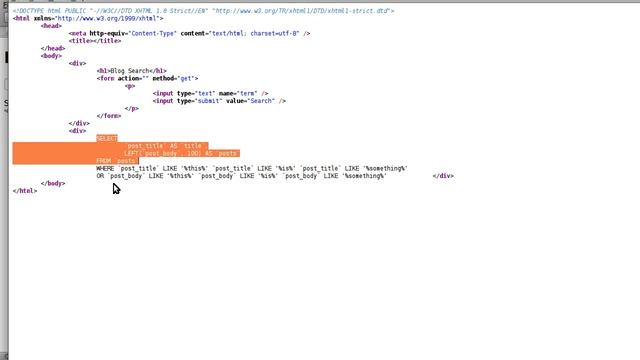Click the highlighted SELECT keyword
The width and height of the screenshot is (640, 360).
point(107,139)
